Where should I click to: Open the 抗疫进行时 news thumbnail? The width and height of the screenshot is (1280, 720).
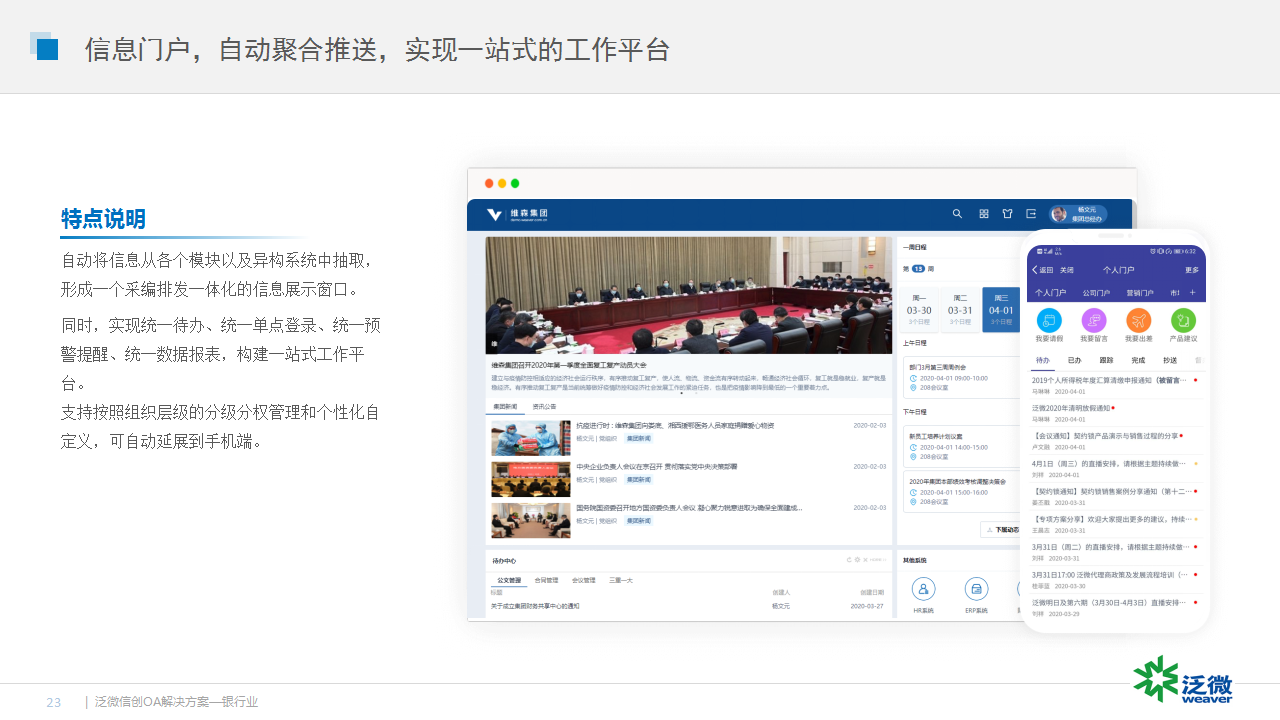[530, 438]
